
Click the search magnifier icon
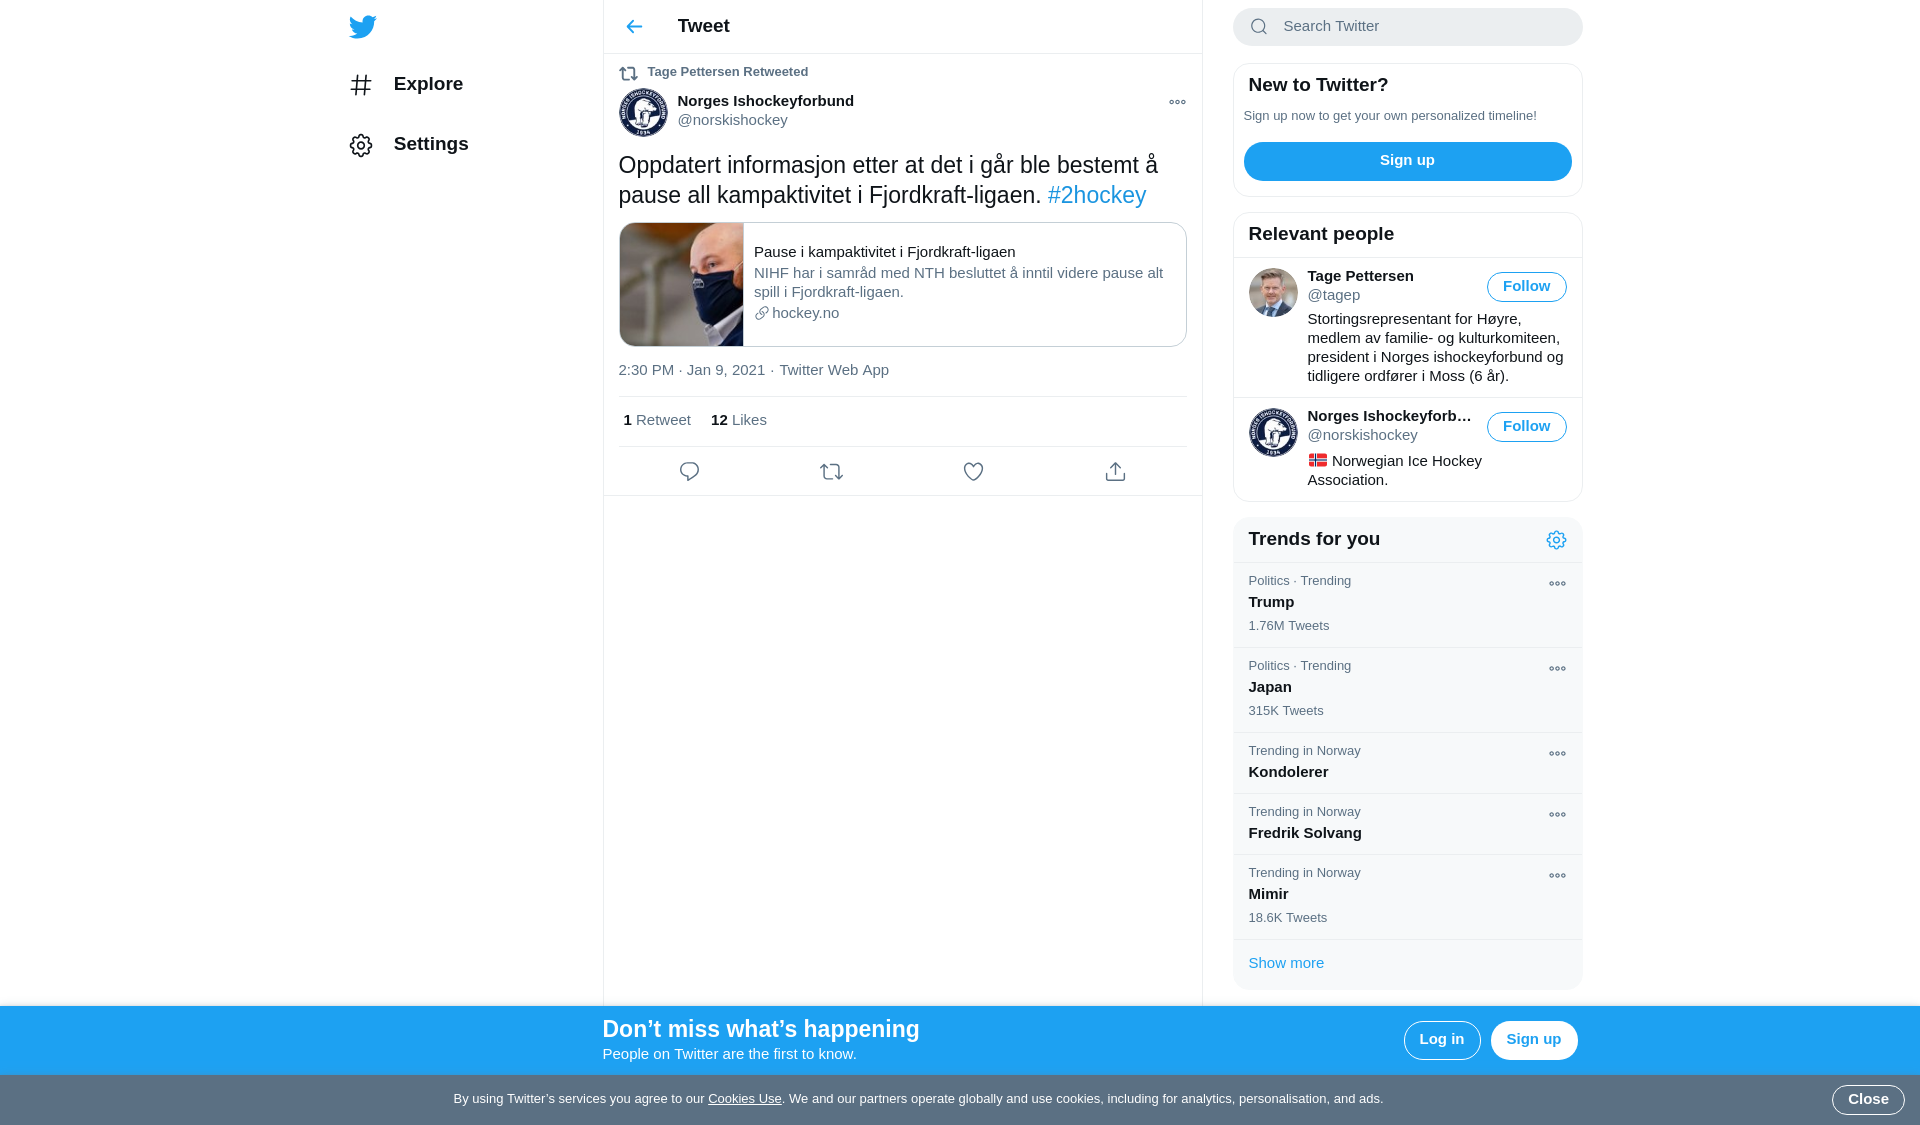coord(1259,27)
